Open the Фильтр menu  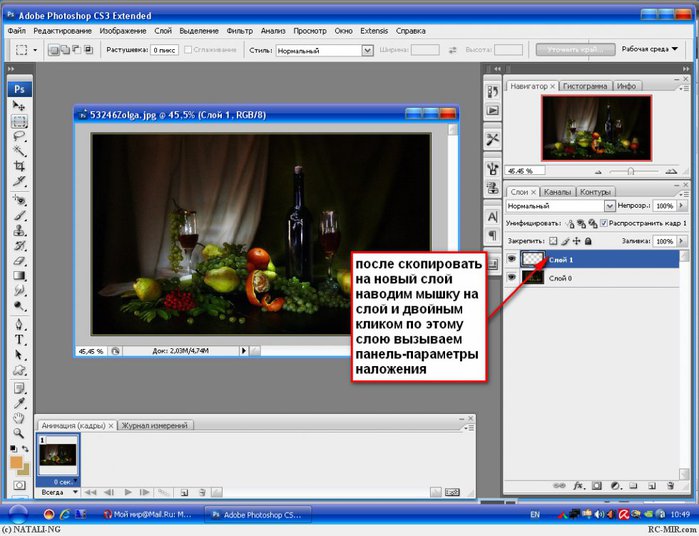coord(239,31)
